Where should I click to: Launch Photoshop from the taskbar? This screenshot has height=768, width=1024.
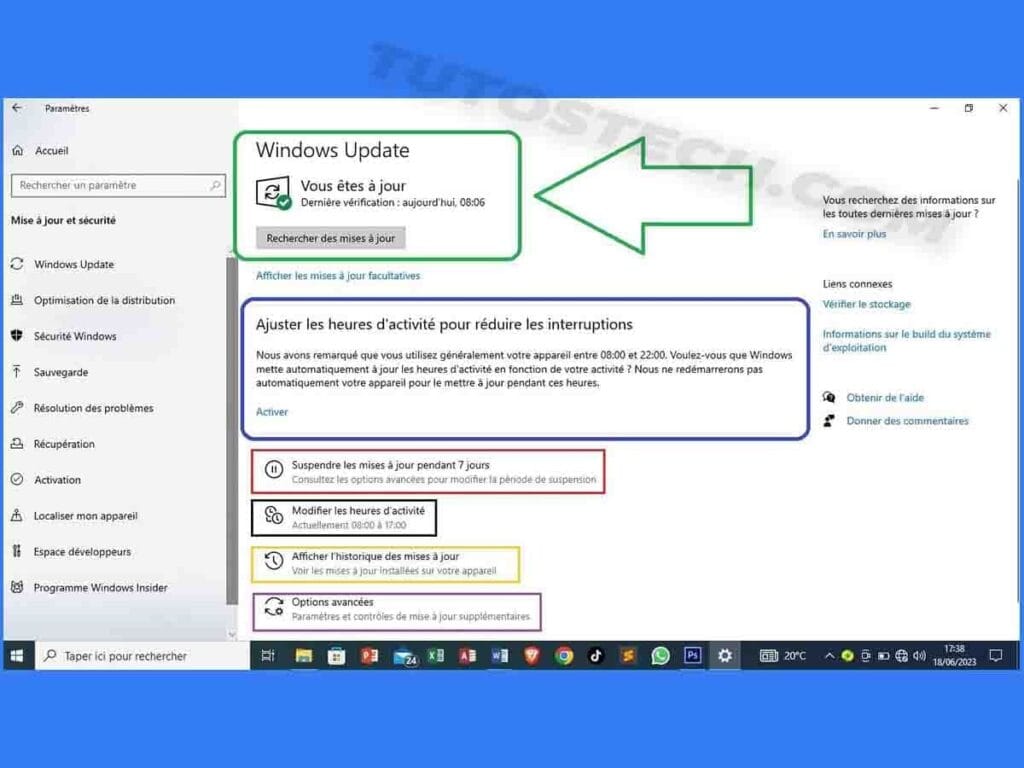692,656
